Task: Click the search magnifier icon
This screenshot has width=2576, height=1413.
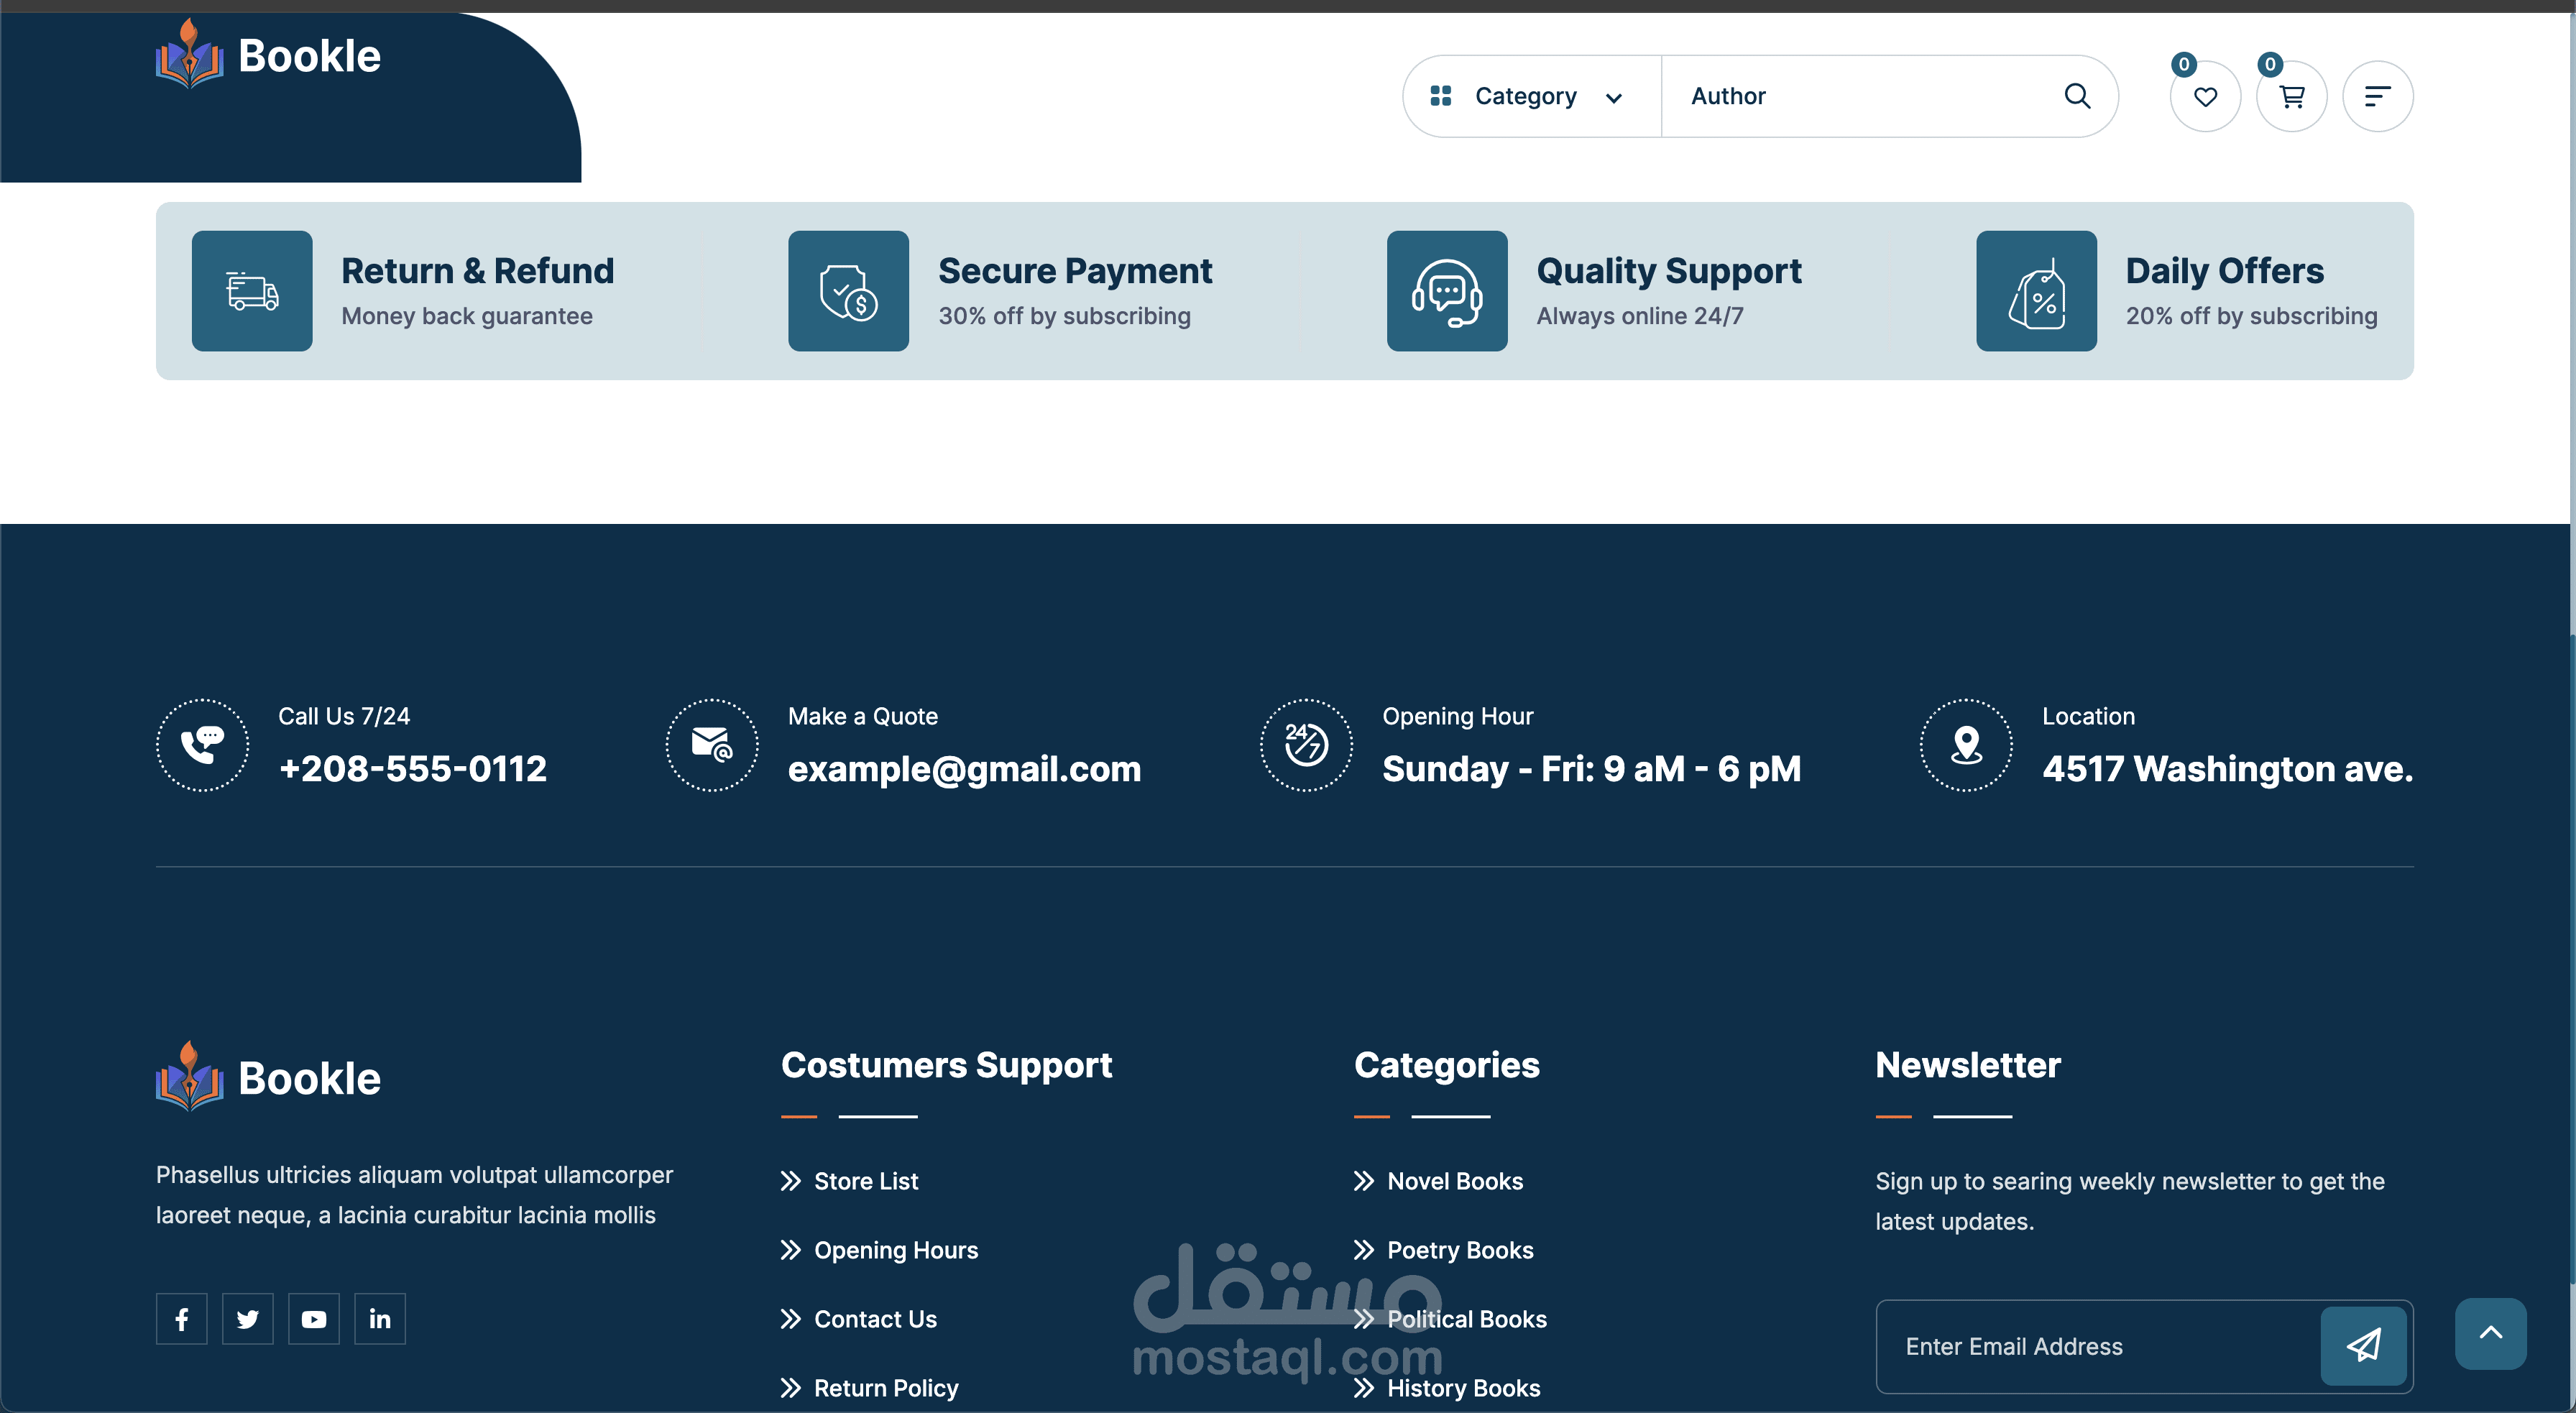Action: (2077, 96)
